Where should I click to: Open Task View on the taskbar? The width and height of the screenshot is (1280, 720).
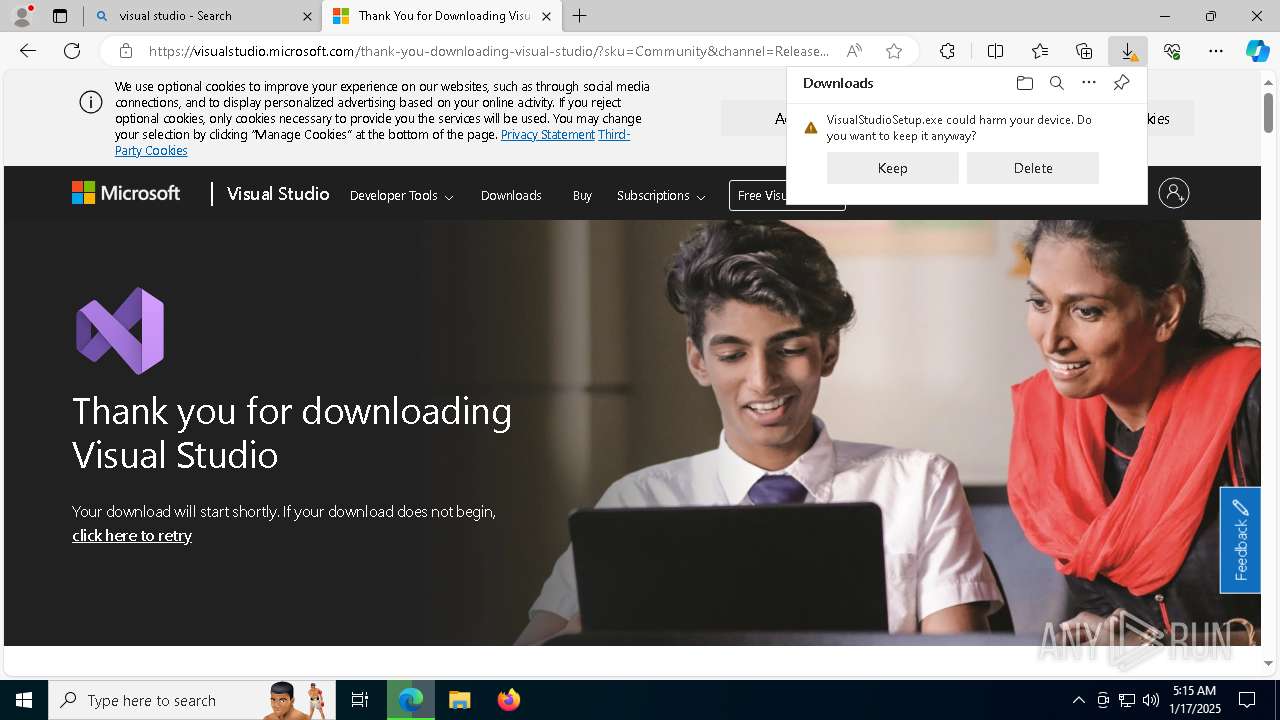pyautogui.click(x=360, y=700)
